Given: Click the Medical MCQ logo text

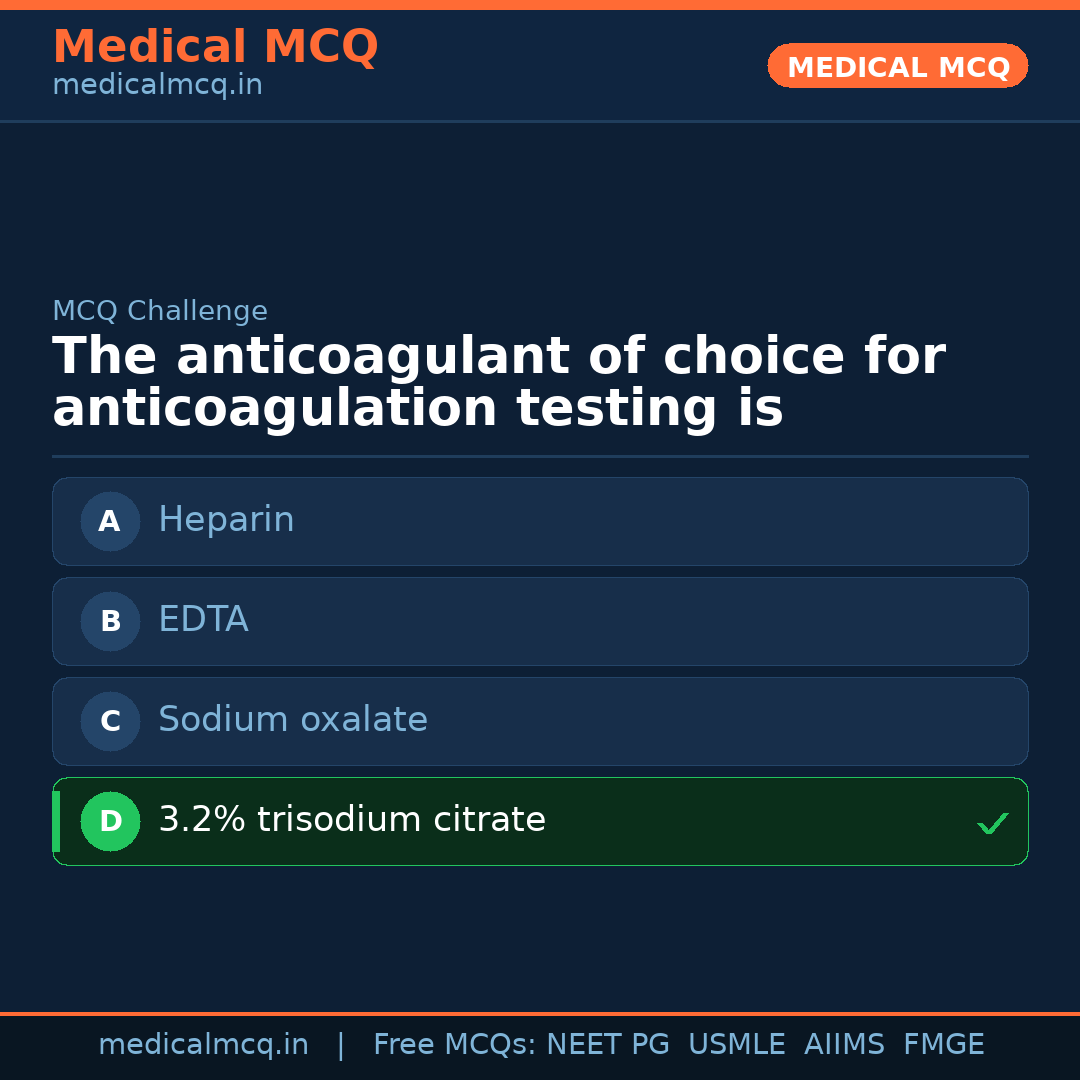Looking at the screenshot, I should 215,47.
